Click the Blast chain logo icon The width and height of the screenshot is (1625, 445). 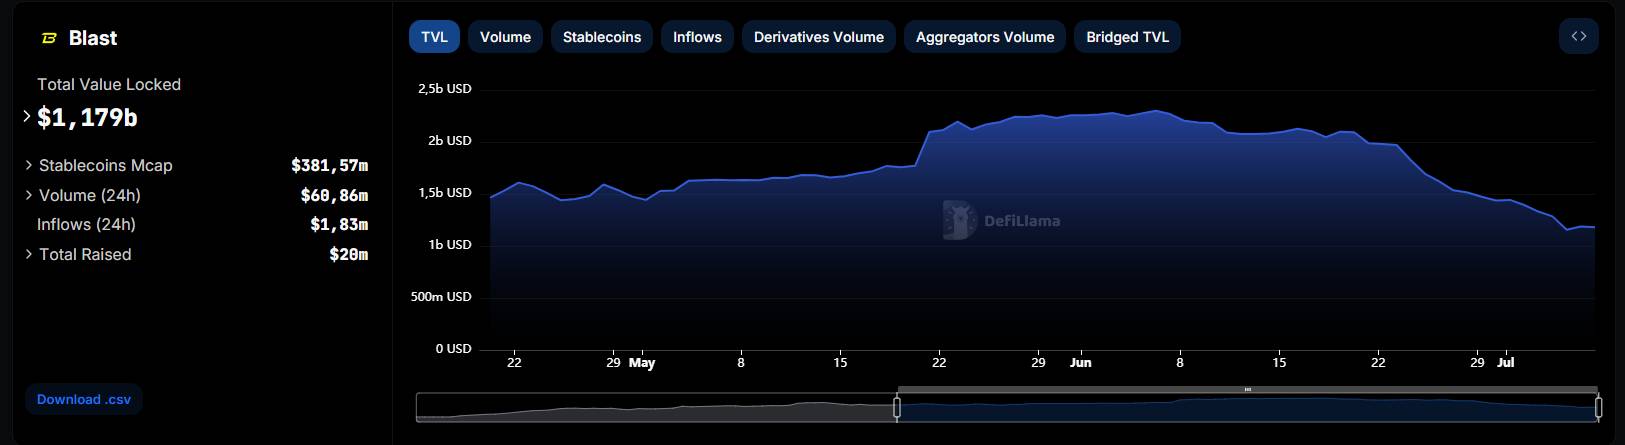pyautogui.click(x=49, y=38)
